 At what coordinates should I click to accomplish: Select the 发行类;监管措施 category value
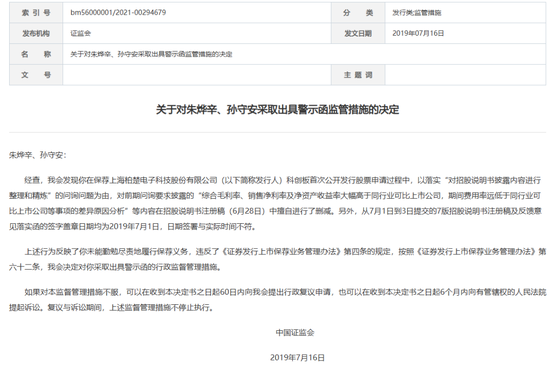pyautogui.click(x=417, y=13)
